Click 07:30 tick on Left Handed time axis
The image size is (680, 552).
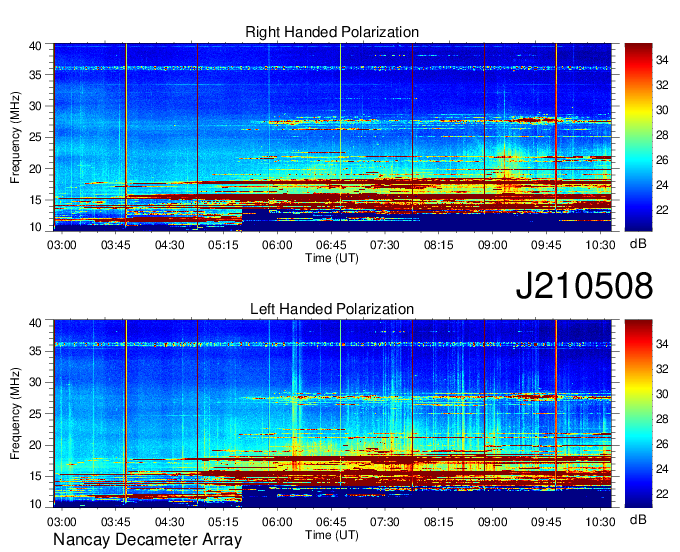[x=385, y=522]
